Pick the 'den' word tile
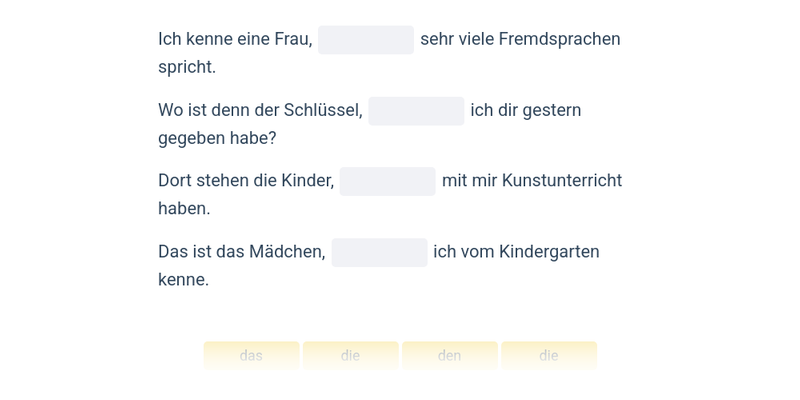 (x=449, y=355)
